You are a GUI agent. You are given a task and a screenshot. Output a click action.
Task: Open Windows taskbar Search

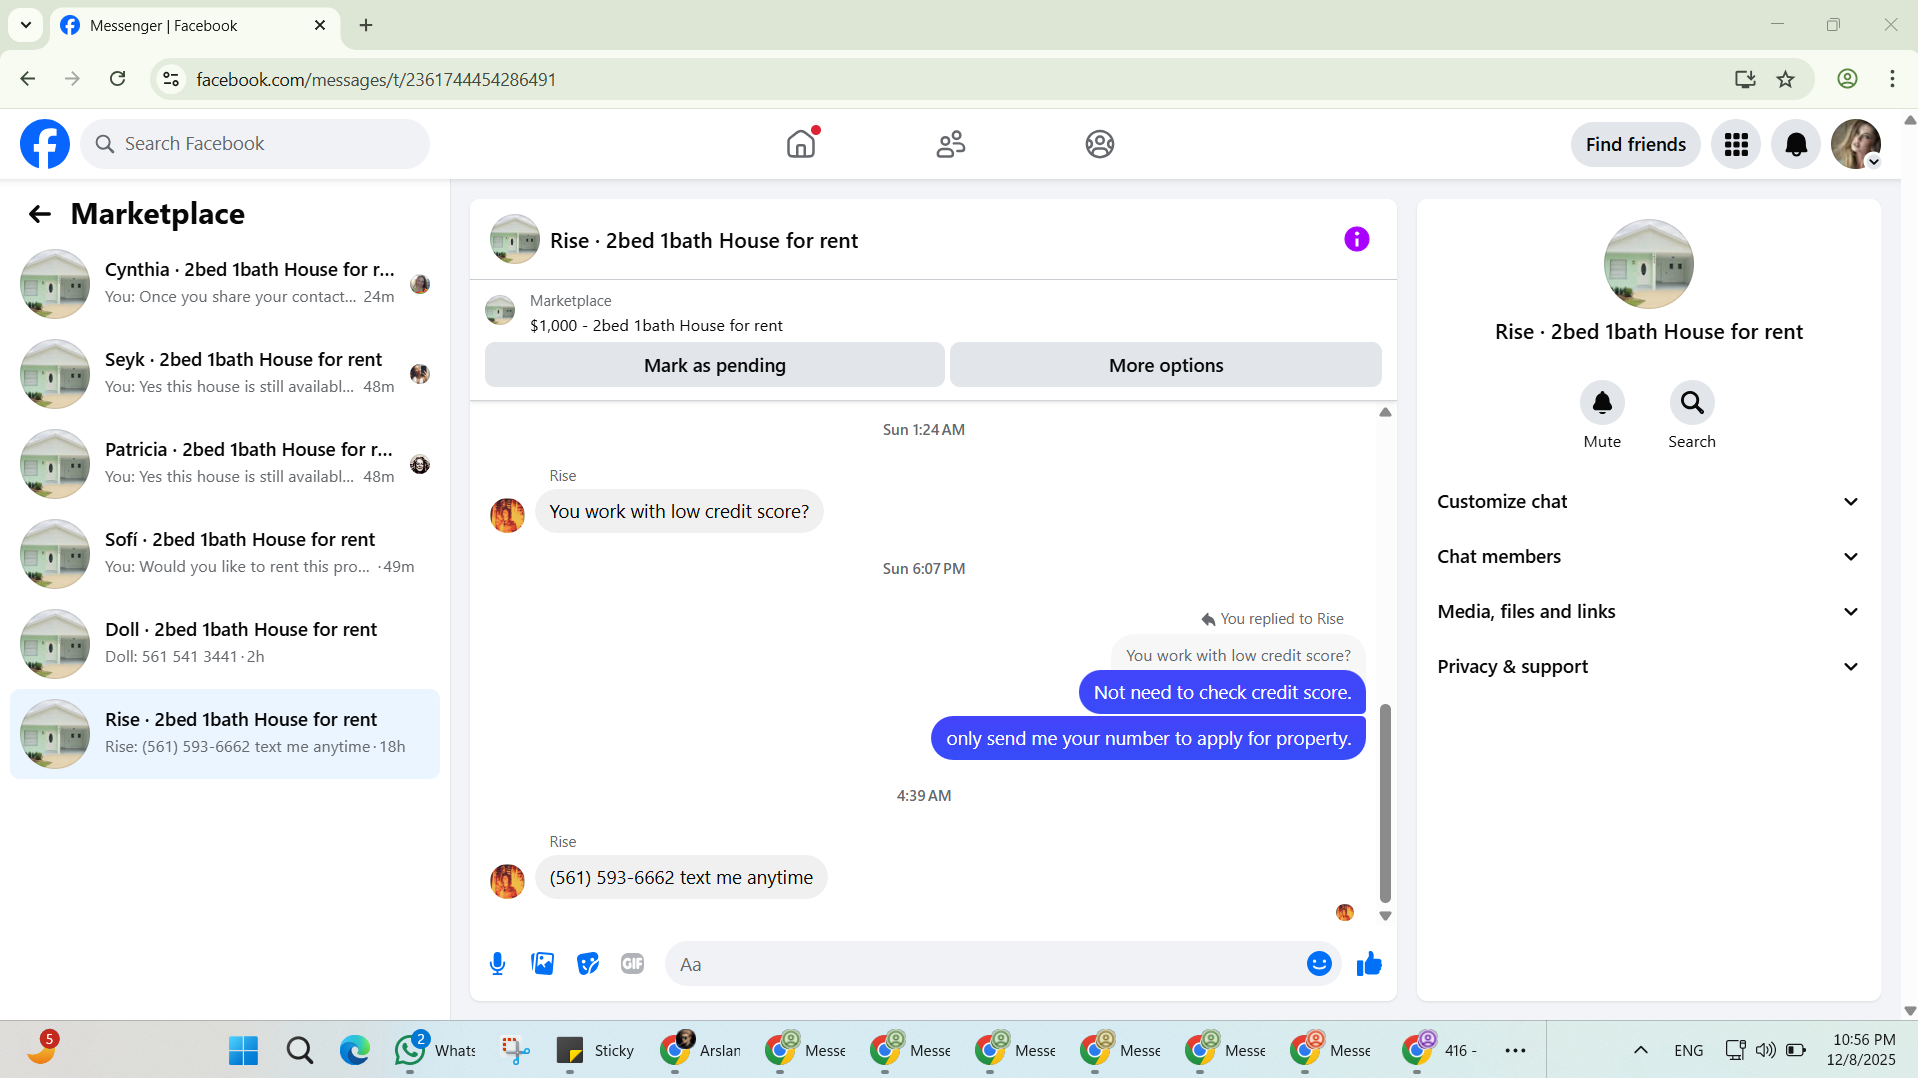299,1050
